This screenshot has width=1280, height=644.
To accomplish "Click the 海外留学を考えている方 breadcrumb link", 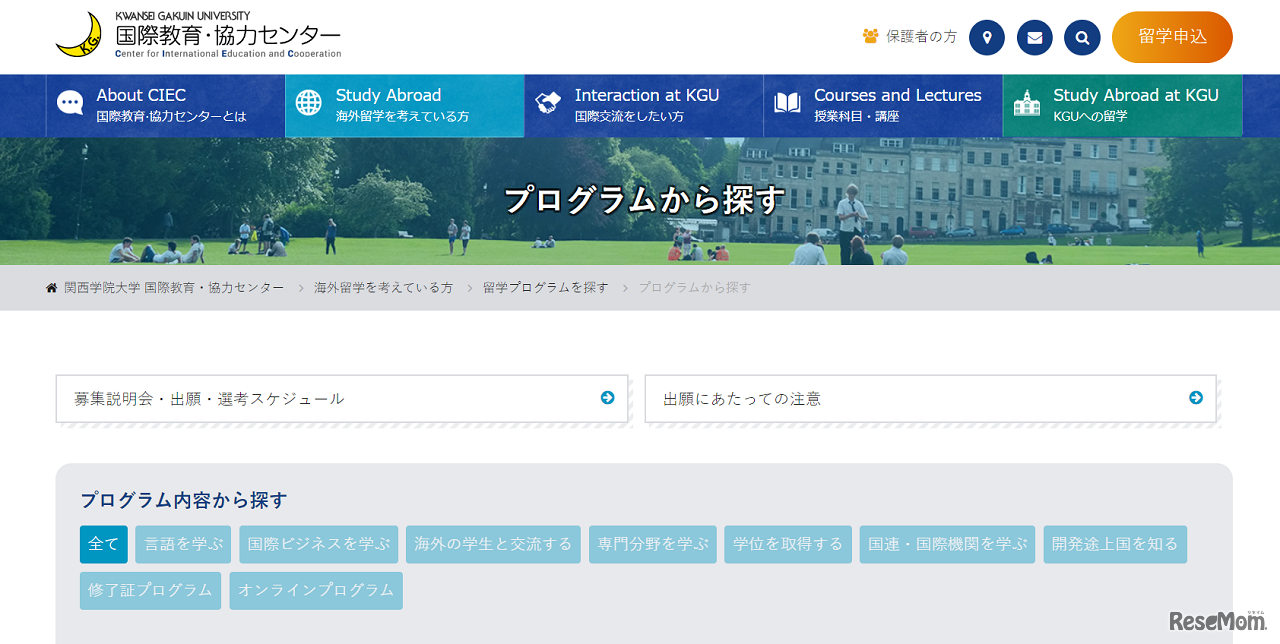I will (x=383, y=288).
